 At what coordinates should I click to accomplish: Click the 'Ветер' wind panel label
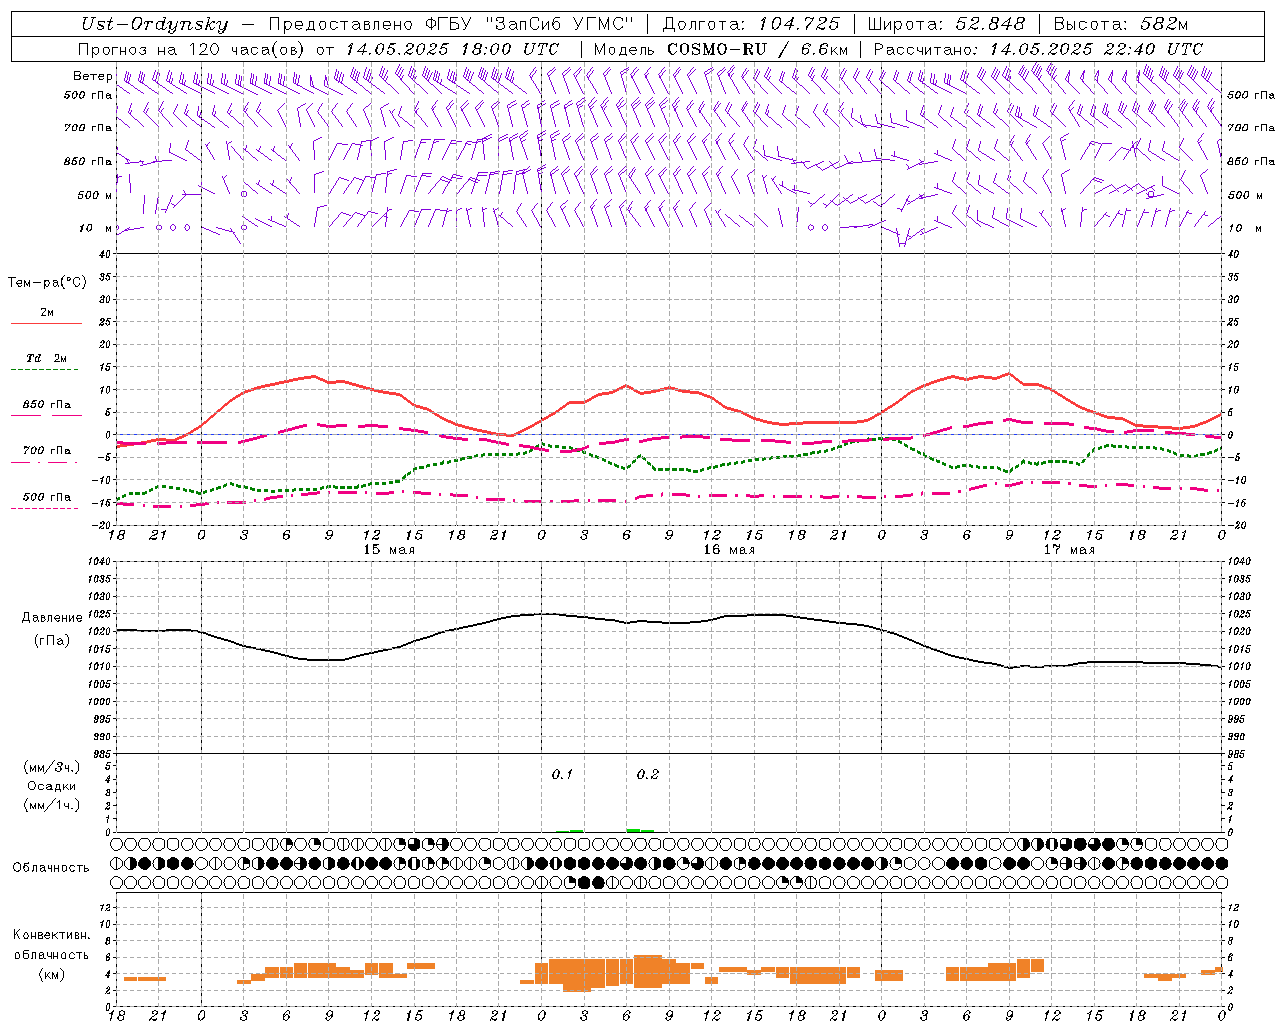(92, 76)
